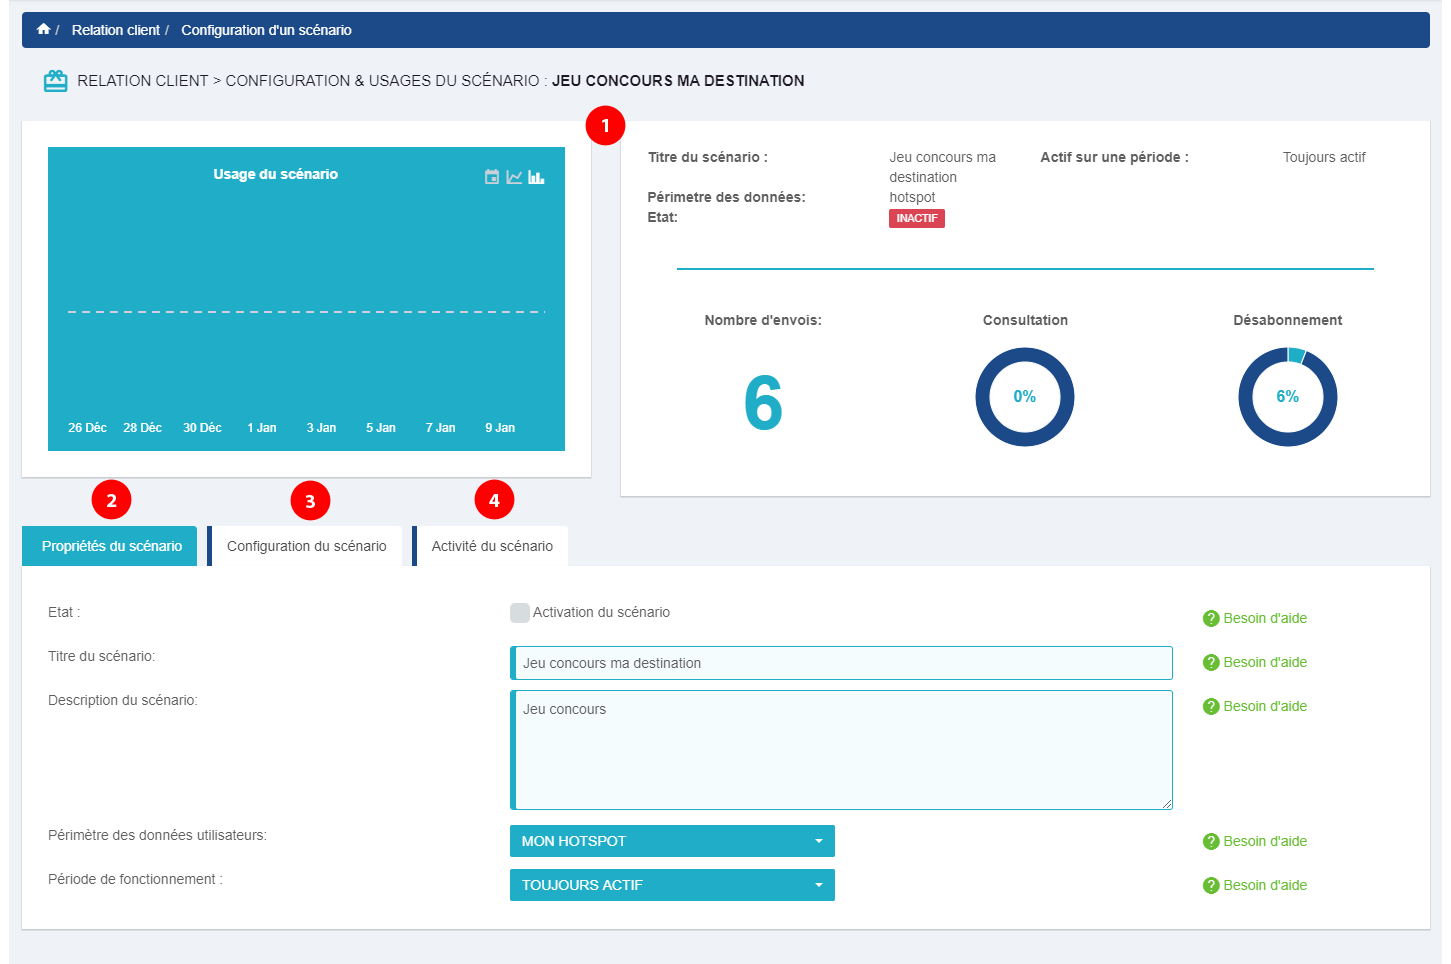This screenshot has height=964, width=1451.
Task: Click the home icon in breadcrumb bar
Action: tap(43, 29)
